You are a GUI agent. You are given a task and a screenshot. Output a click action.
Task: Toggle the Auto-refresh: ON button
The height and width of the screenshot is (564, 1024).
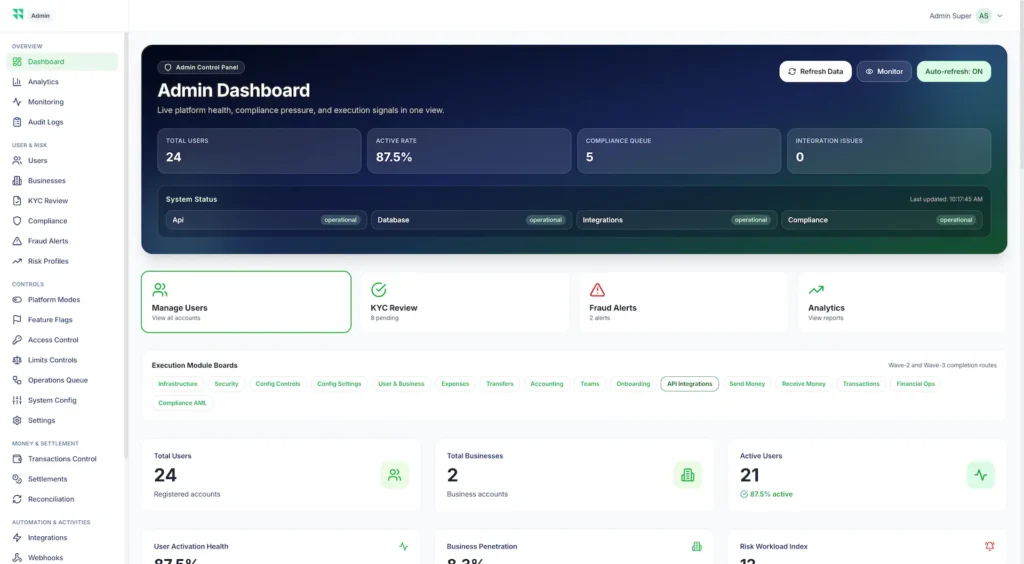tap(953, 72)
